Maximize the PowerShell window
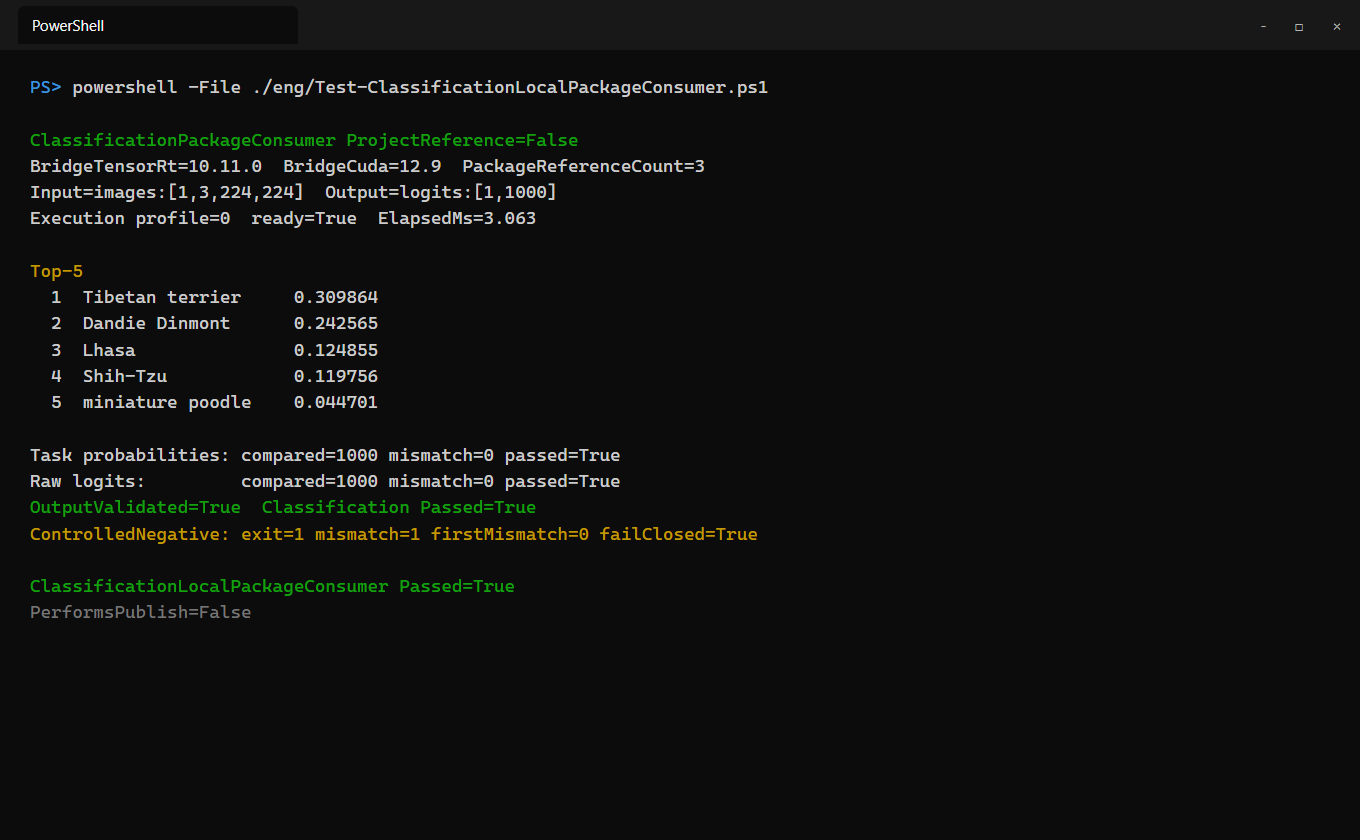This screenshot has width=1360, height=840. [x=1299, y=27]
